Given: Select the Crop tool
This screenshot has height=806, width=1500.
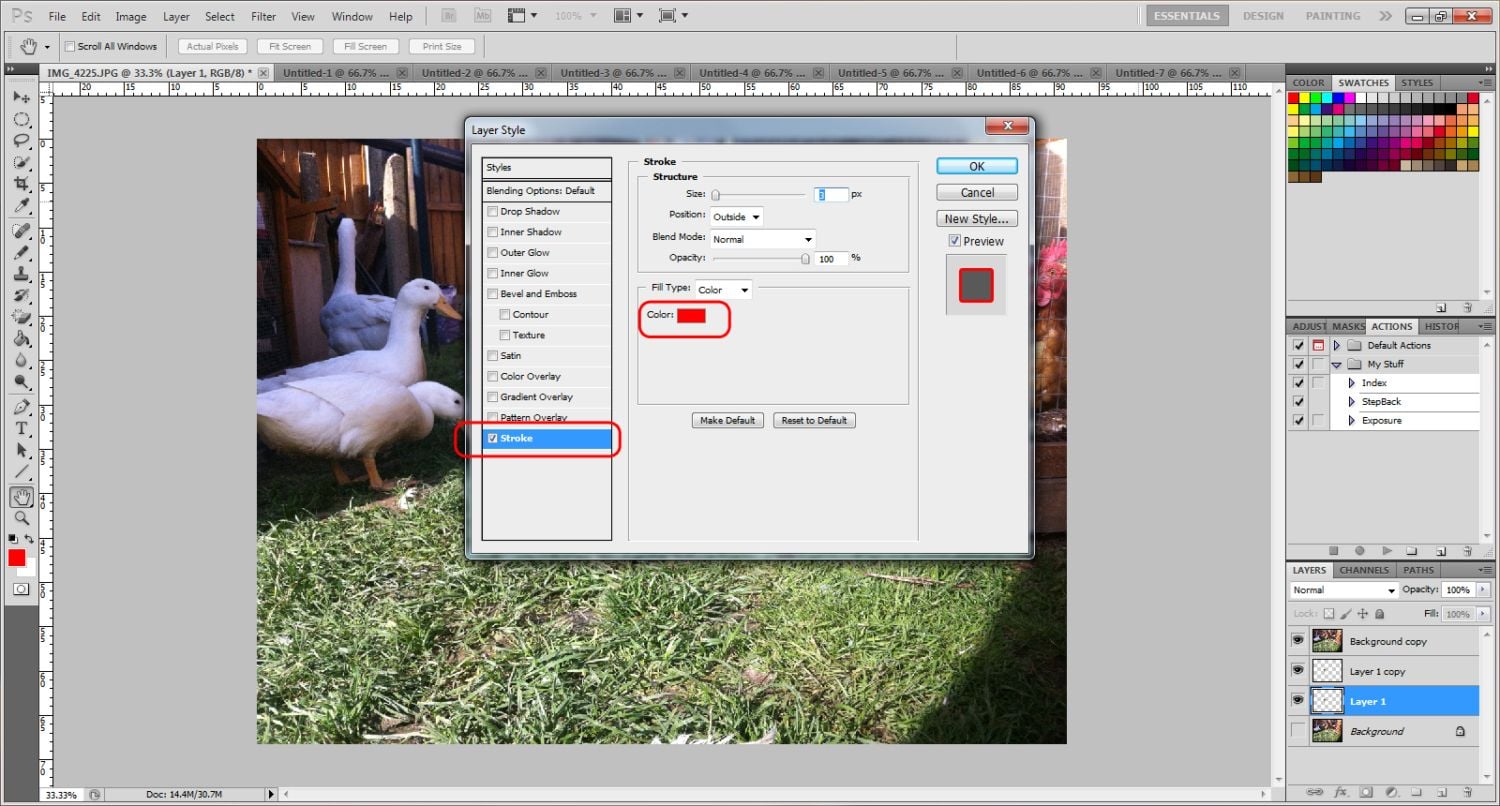Looking at the screenshot, I should 21,185.
